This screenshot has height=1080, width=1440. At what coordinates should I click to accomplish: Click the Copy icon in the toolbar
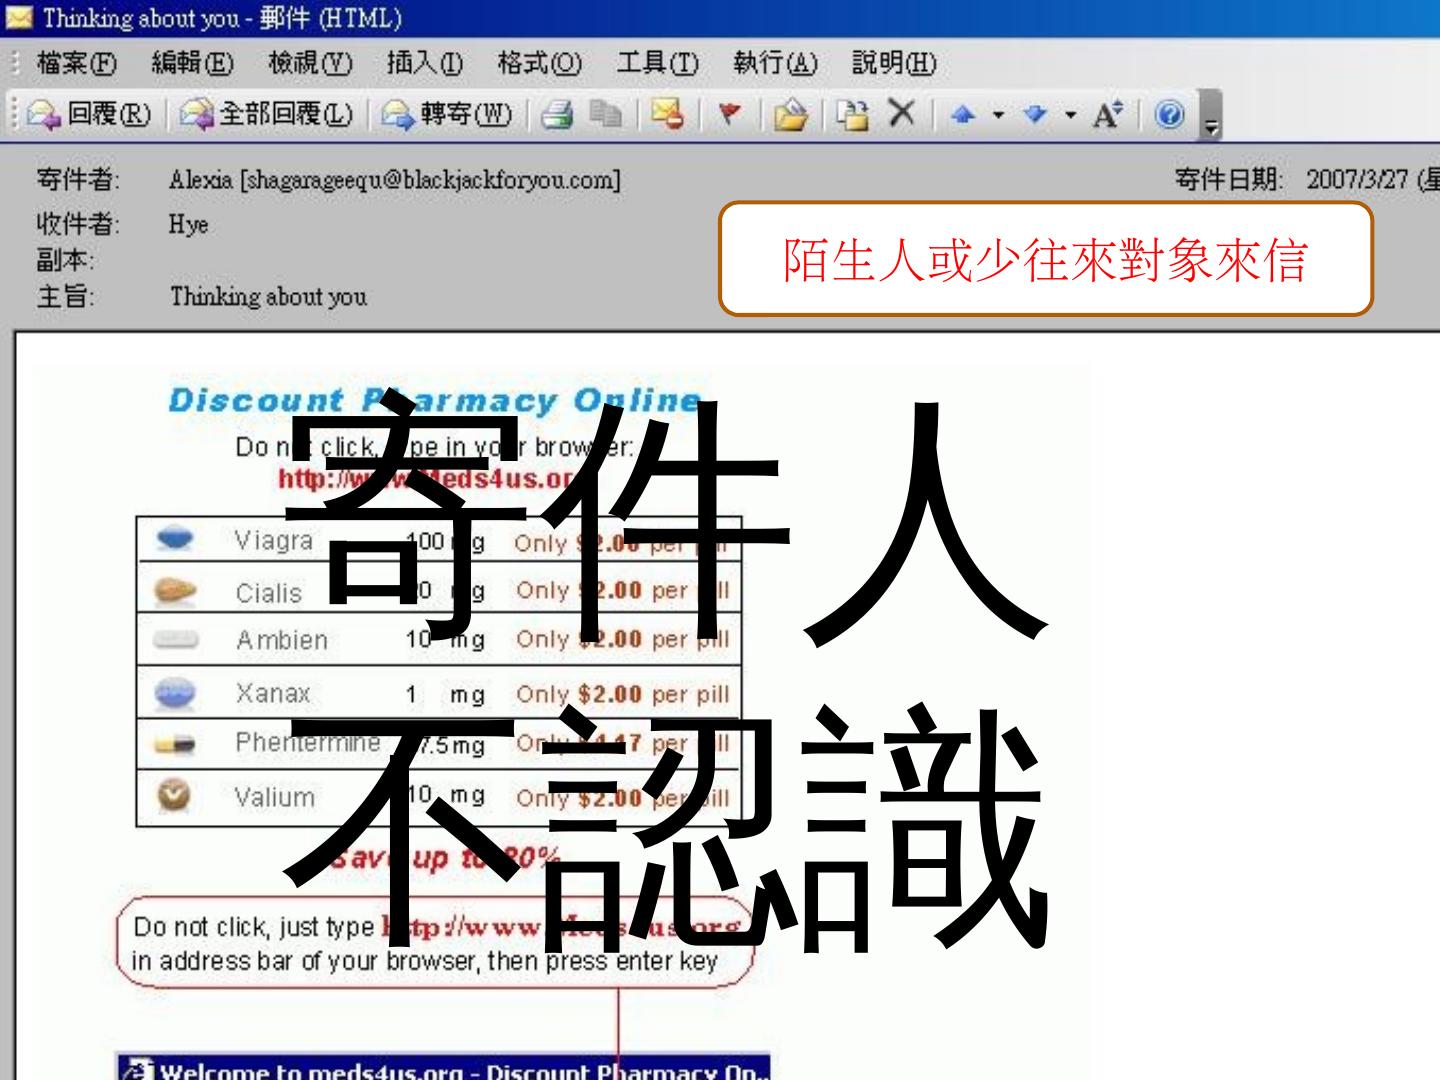[604, 115]
